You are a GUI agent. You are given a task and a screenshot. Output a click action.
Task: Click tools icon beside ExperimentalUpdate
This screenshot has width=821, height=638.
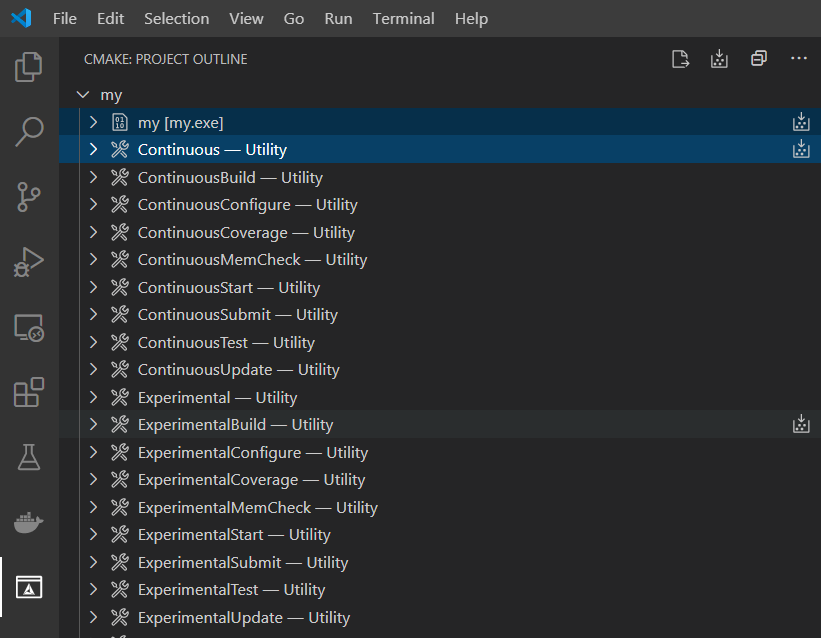coord(120,618)
